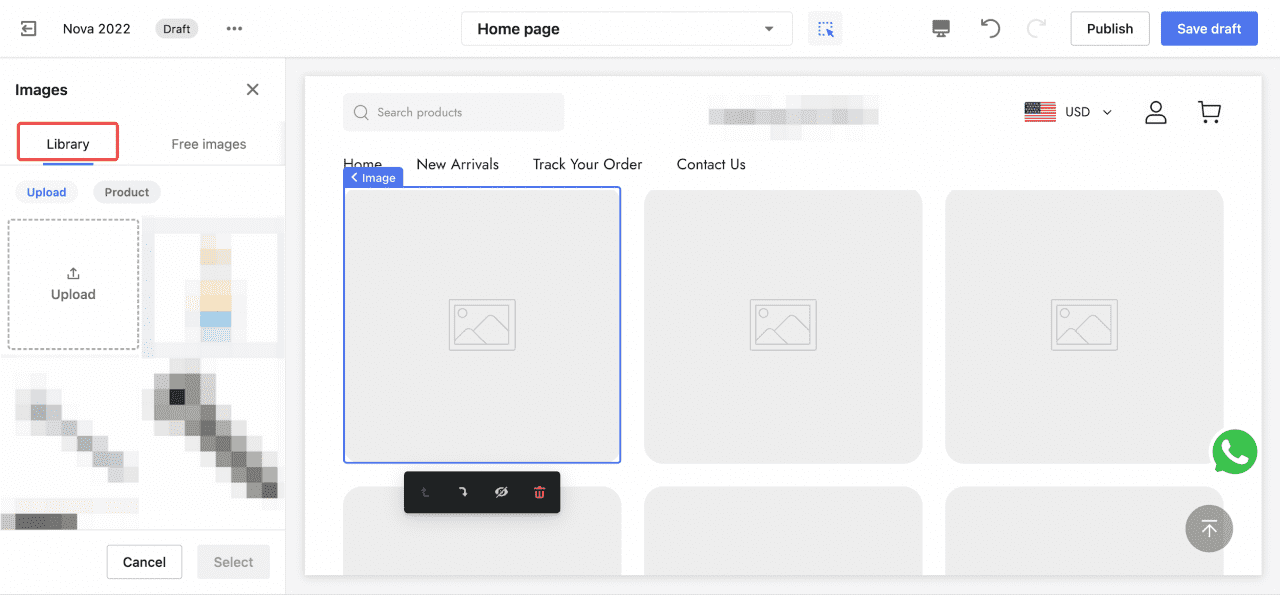Click the Draft status badge
1280x595 pixels.
177,29
